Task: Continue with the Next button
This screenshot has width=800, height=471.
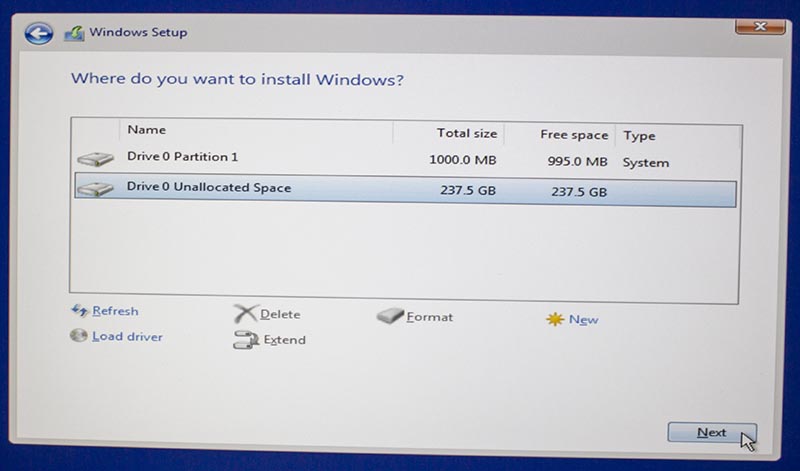Action: click(712, 433)
